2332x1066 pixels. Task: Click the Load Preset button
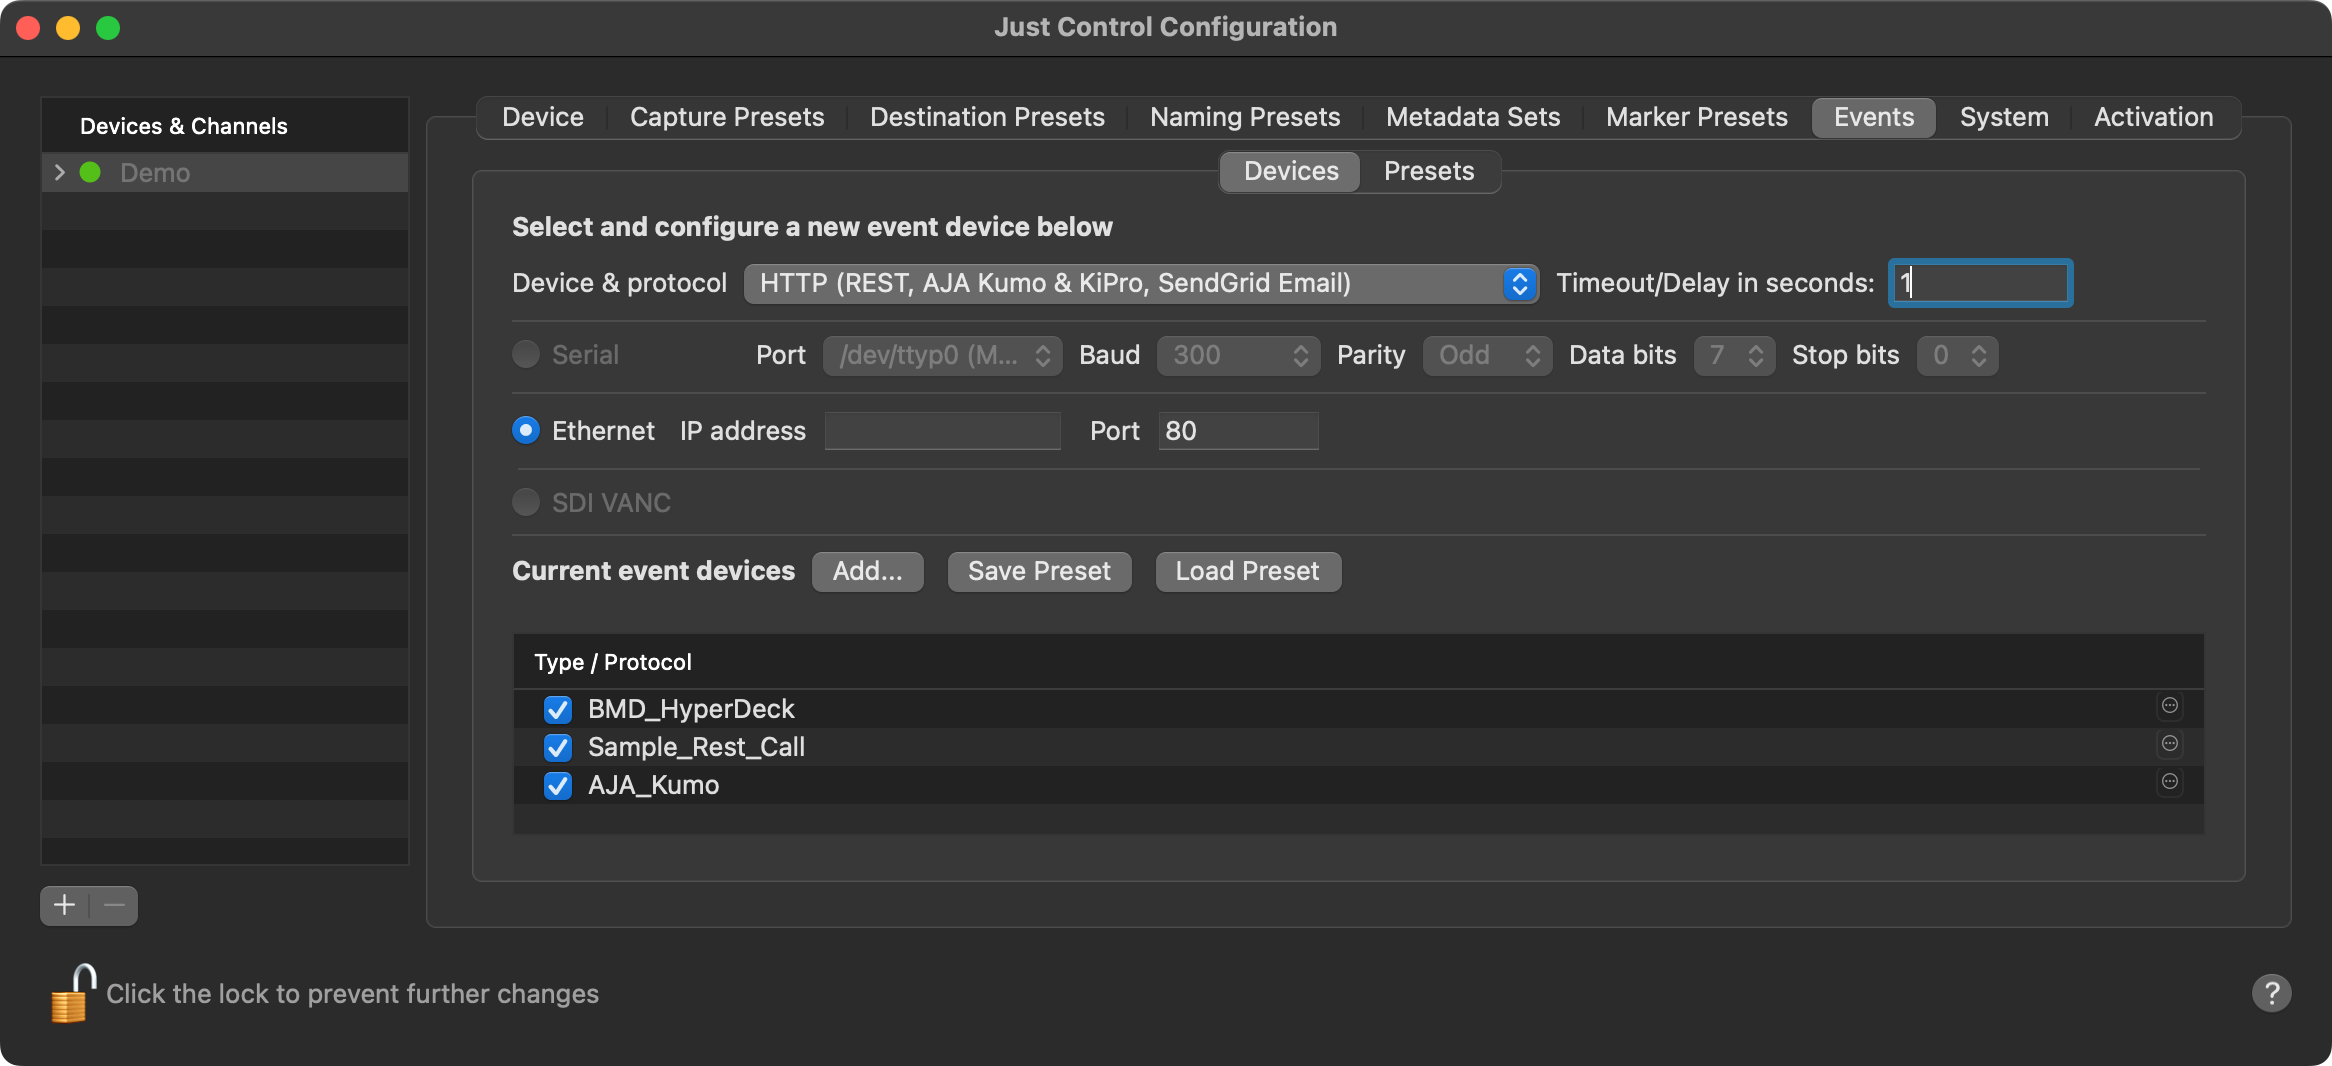(x=1248, y=571)
